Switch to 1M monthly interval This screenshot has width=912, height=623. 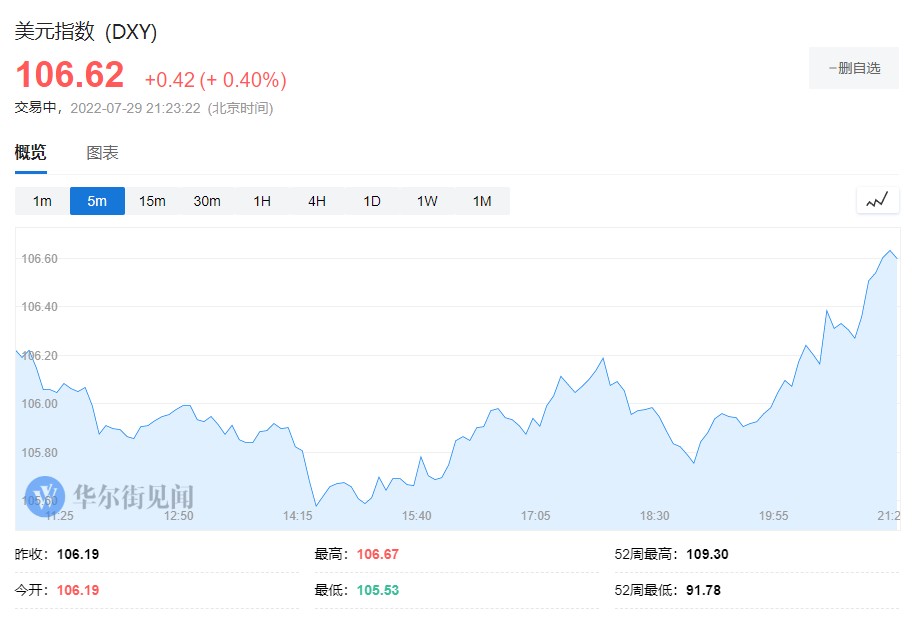(482, 201)
